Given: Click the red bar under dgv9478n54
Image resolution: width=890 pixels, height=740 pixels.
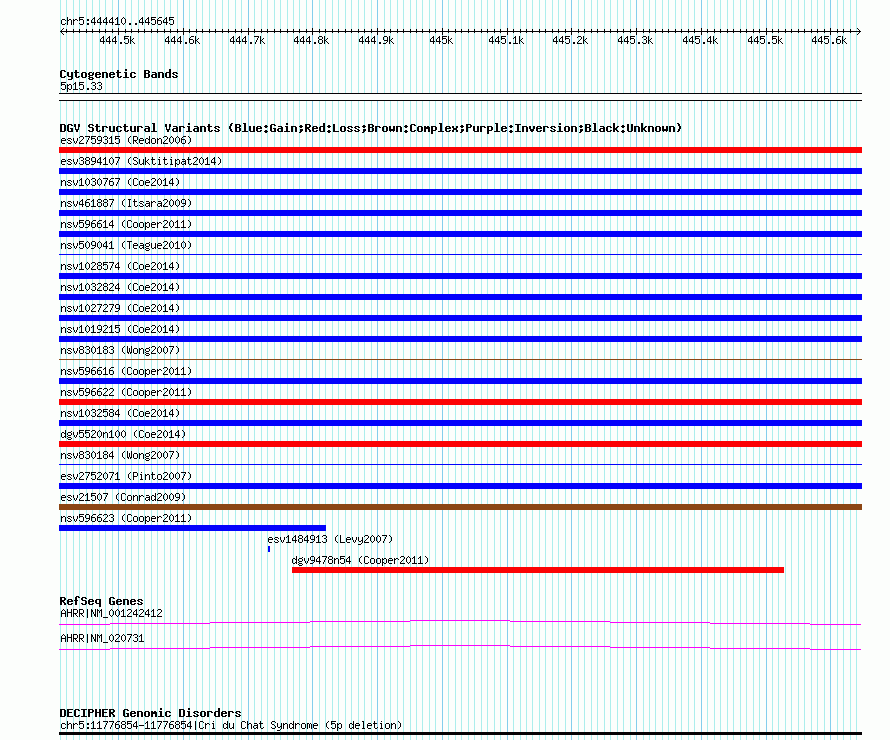Looking at the screenshot, I should pos(538,570).
